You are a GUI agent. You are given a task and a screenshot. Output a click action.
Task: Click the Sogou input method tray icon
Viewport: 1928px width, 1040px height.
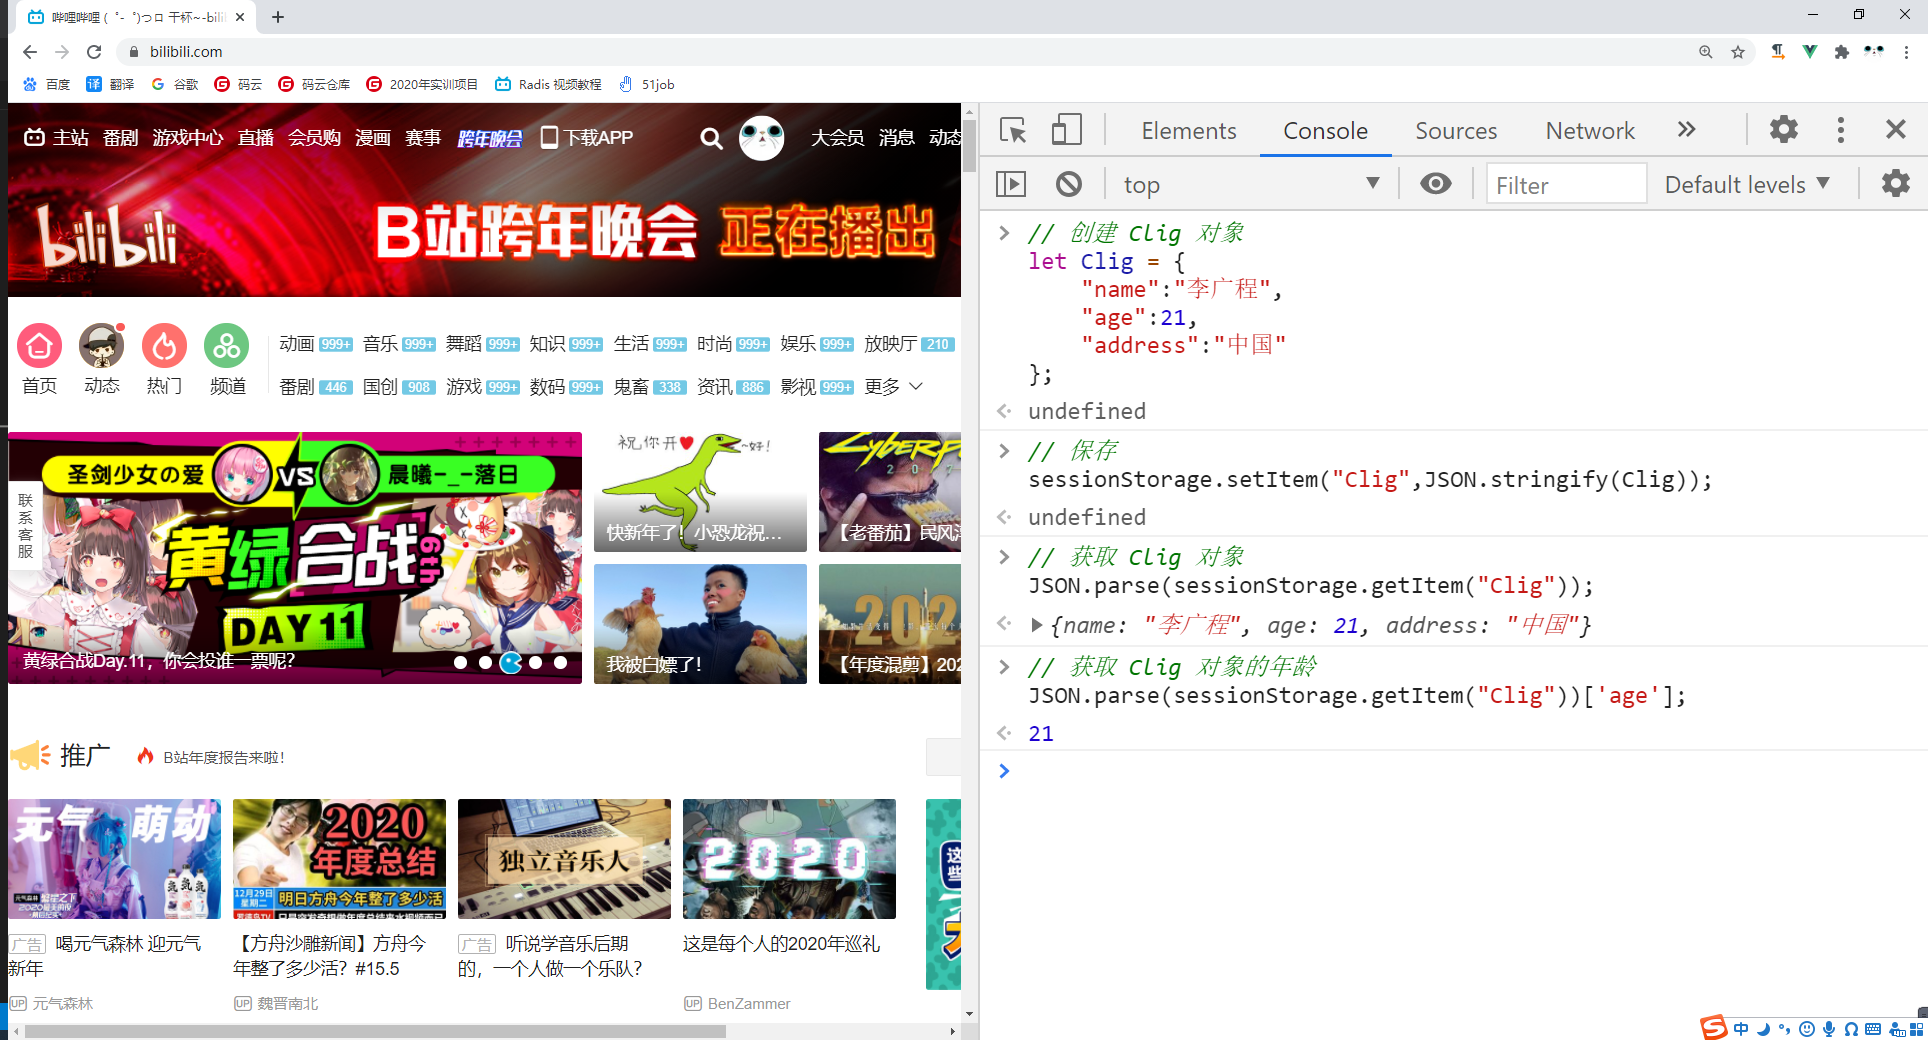point(1713,1028)
